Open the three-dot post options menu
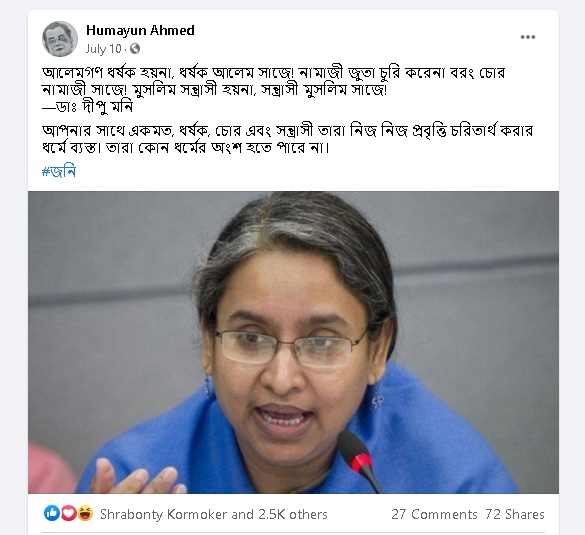 click(x=528, y=37)
